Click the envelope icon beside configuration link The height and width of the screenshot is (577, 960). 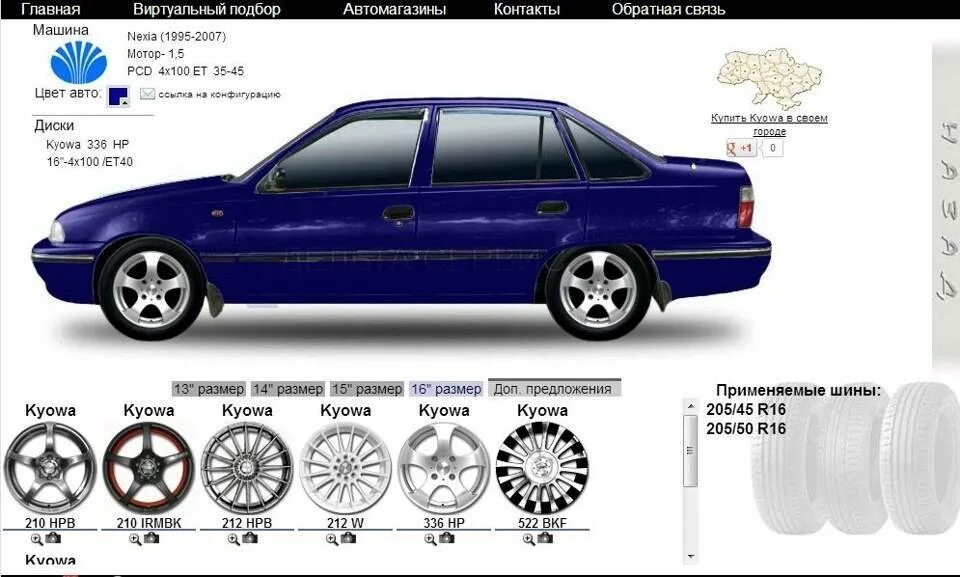(147, 94)
